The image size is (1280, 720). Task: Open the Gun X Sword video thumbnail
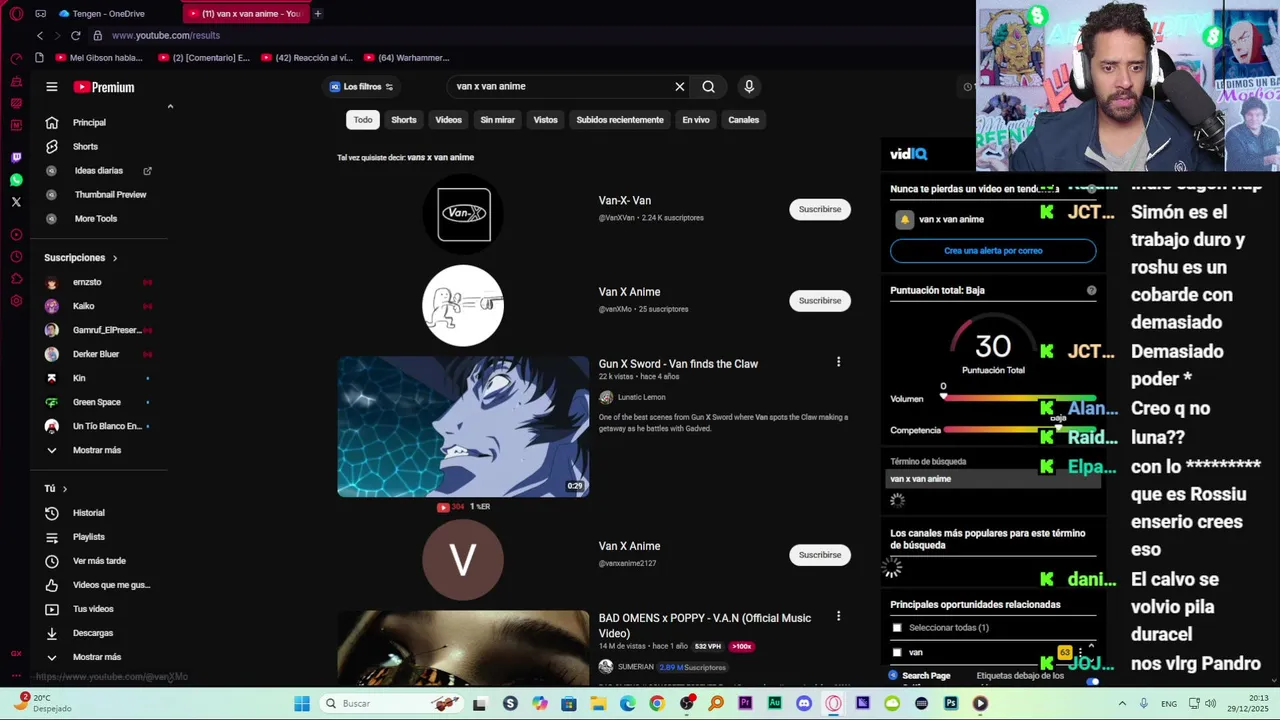tap(463, 427)
